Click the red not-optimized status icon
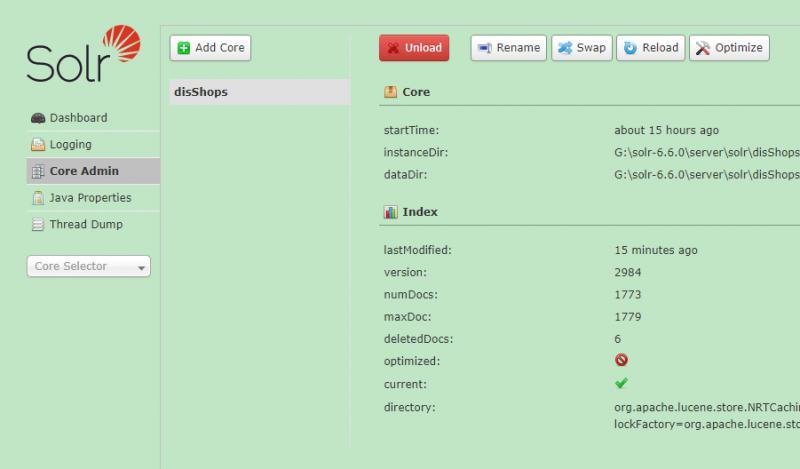The width and height of the screenshot is (800, 469). pos(621,360)
